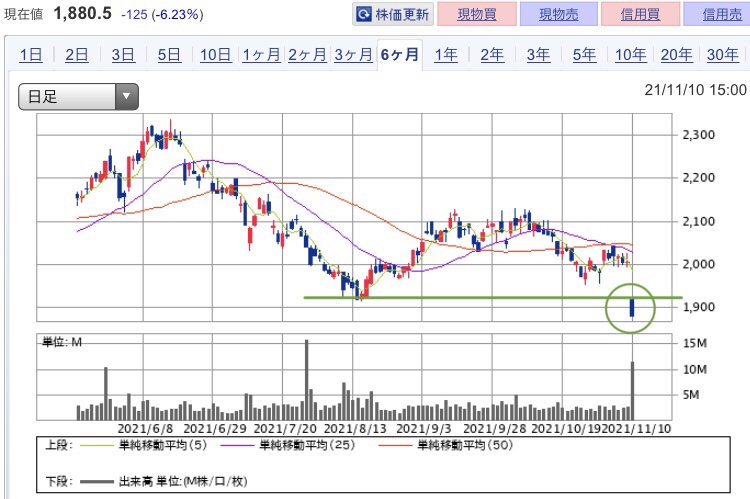This screenshot has height=499, width=750.
Task: Select the 2年 chart period tab
Action: coord(492,55)
